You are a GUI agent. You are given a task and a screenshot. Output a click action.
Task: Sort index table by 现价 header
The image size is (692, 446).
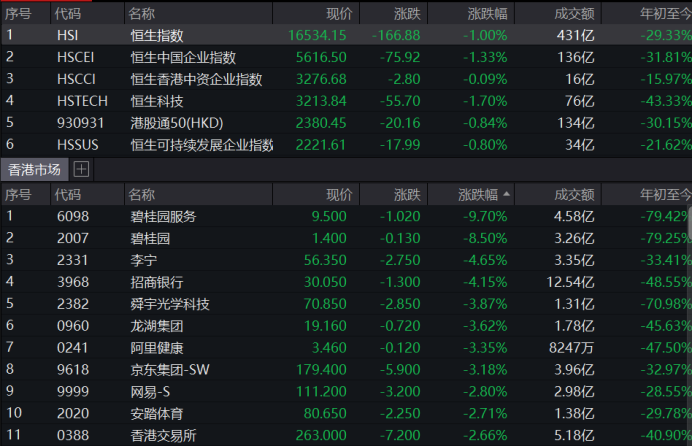(x=316, y=14)
